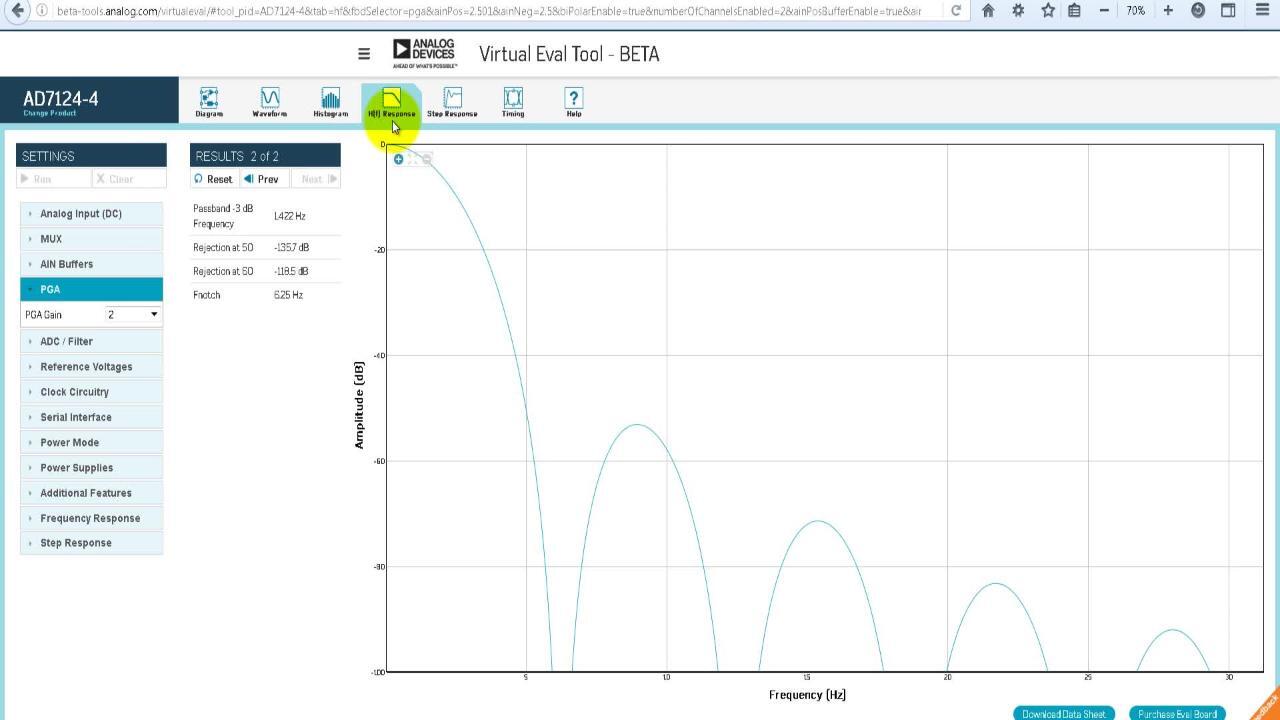Click the Purchase Eval Board button
Image resolution: width=1280 pixels, height=720 pixels.
point(1177,714)
